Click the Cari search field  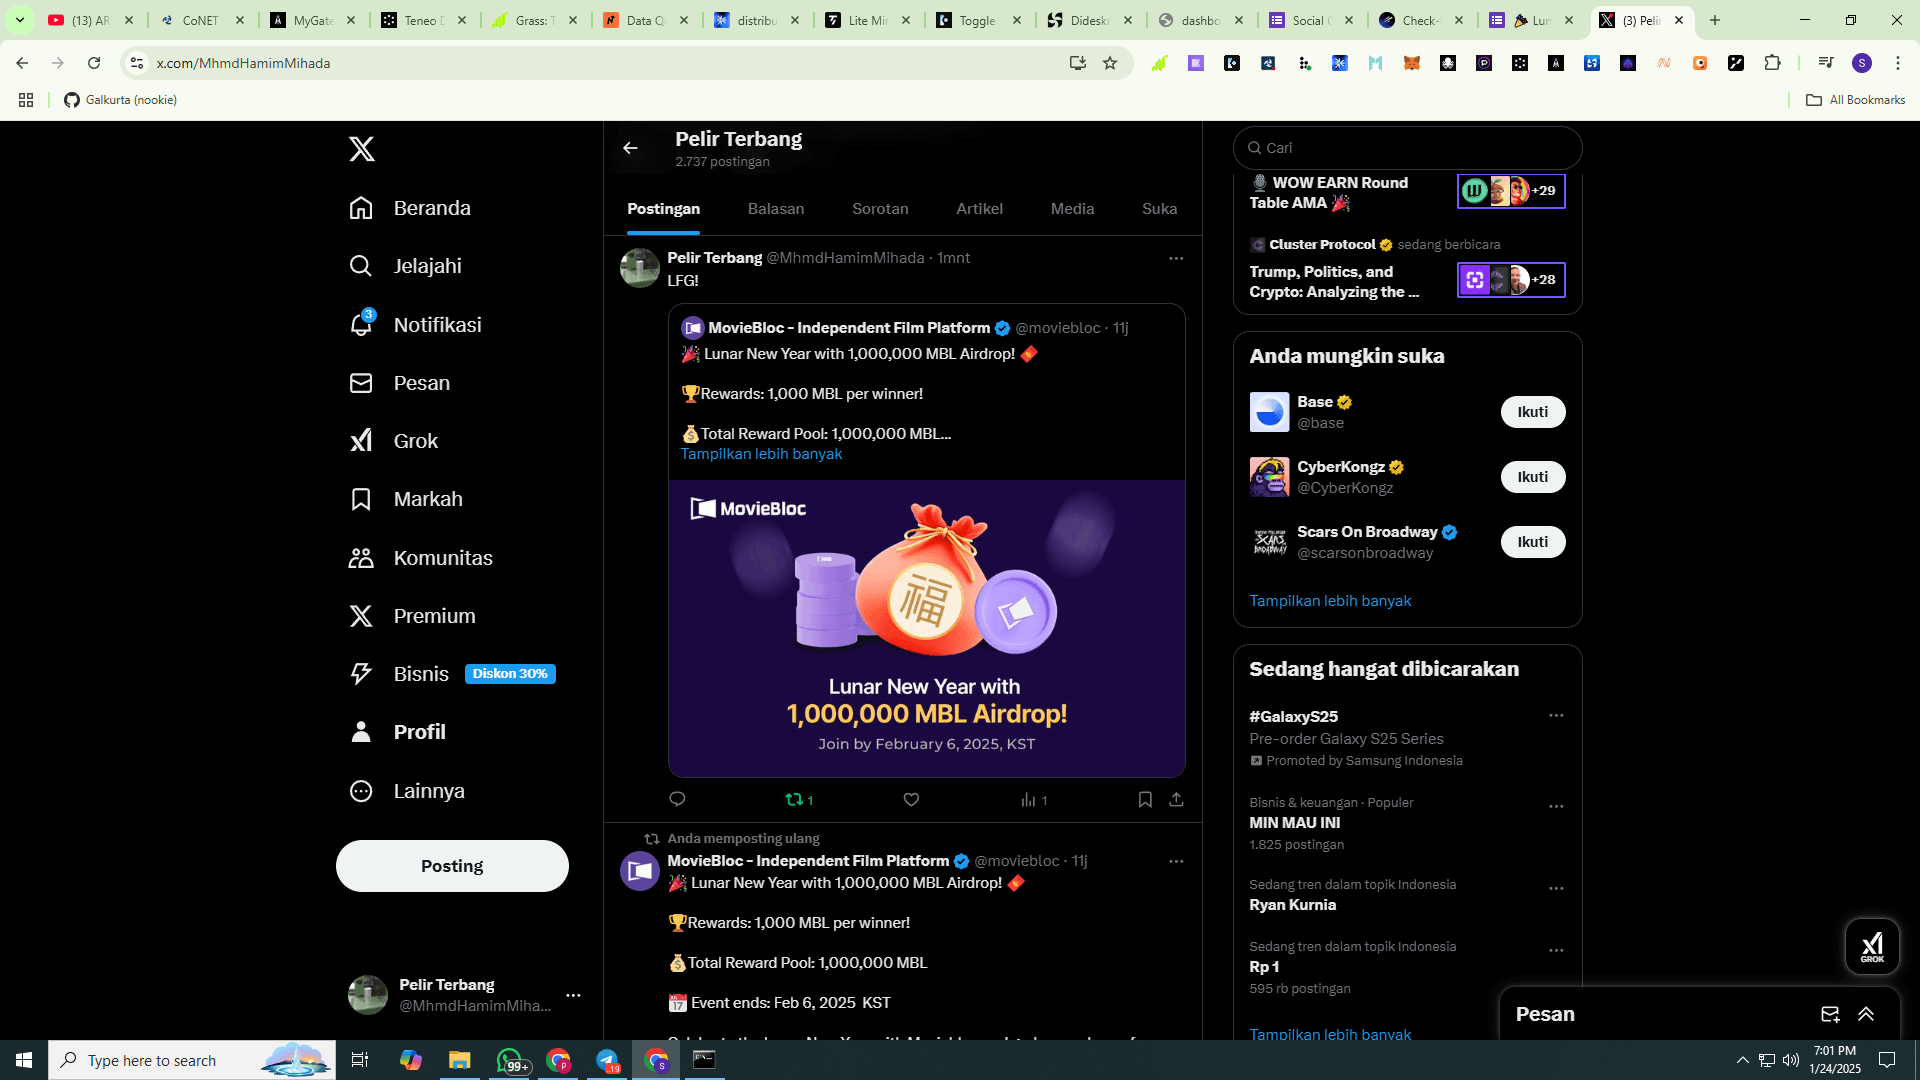(x=1408, y=148)
